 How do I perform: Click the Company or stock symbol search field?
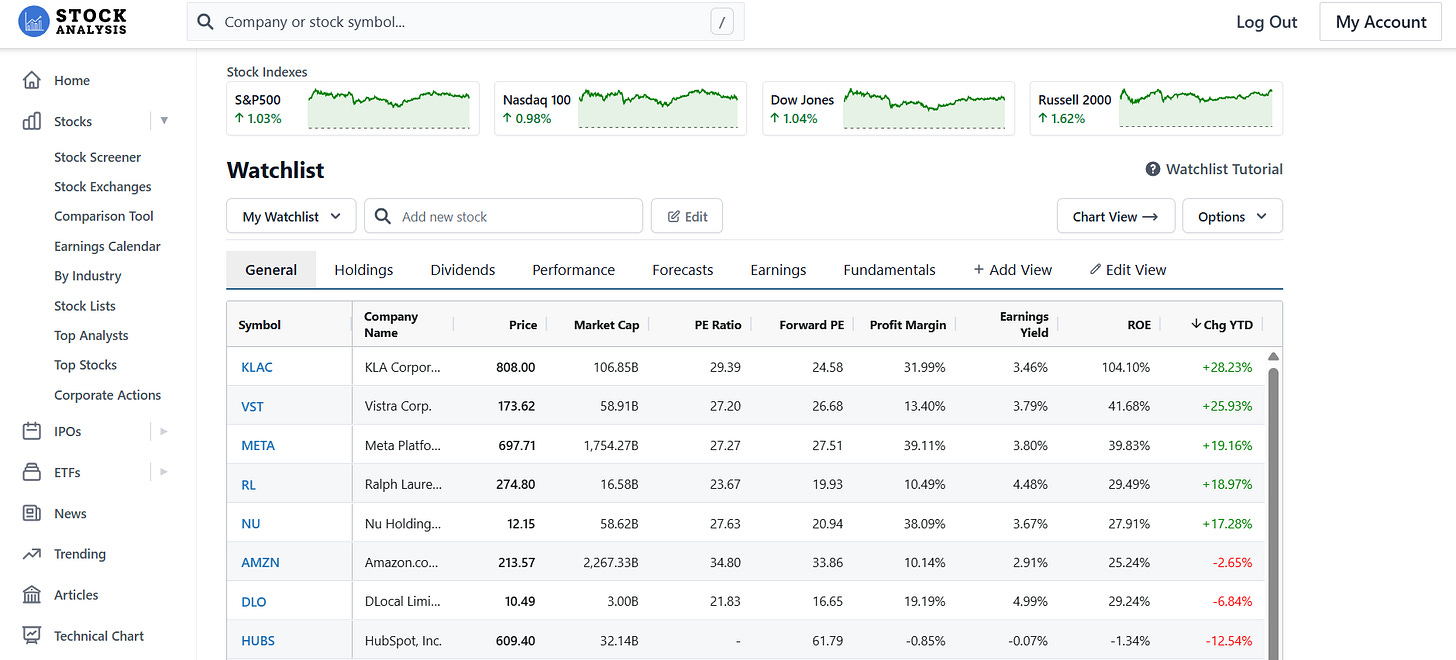pyautogui.click(x=465, y=22)
